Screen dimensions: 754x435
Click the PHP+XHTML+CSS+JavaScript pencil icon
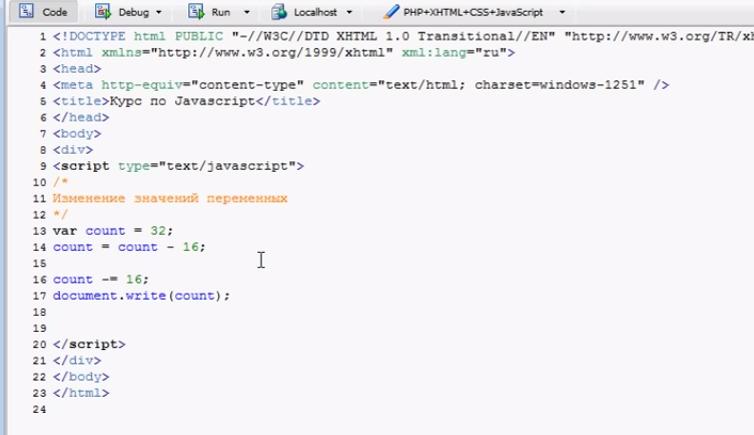coord(391,12)
